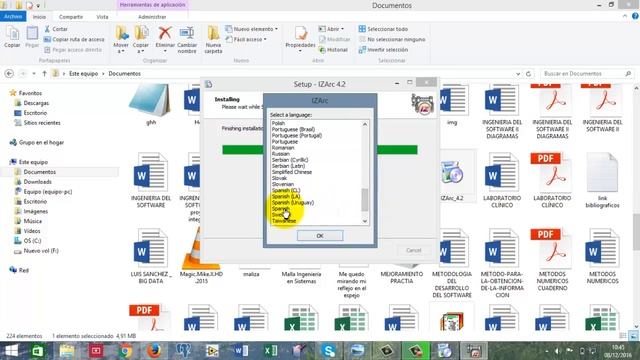Image resolution: width=640 pixels, height=360 pixels.
Task: Select Simplified Chinese in the language list
Action: pos(292,172)
